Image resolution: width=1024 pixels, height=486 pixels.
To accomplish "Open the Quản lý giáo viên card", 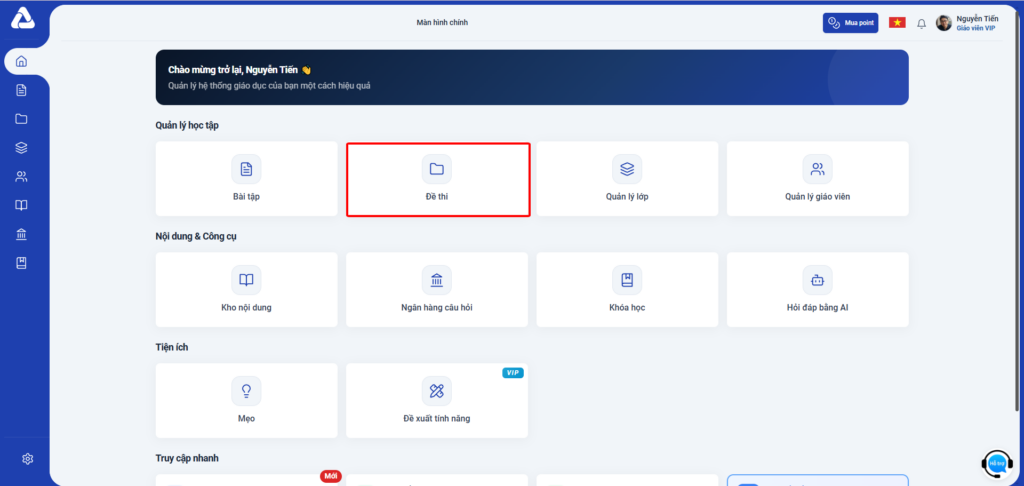I will click(x=818, y=178).
